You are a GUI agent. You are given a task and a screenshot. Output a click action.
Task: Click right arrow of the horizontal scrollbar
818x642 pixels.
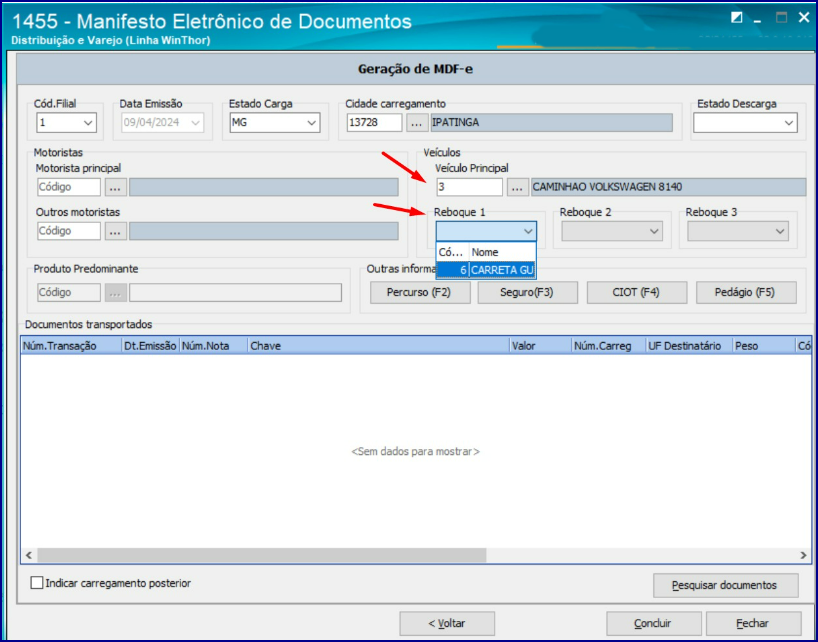pos(803,555)
